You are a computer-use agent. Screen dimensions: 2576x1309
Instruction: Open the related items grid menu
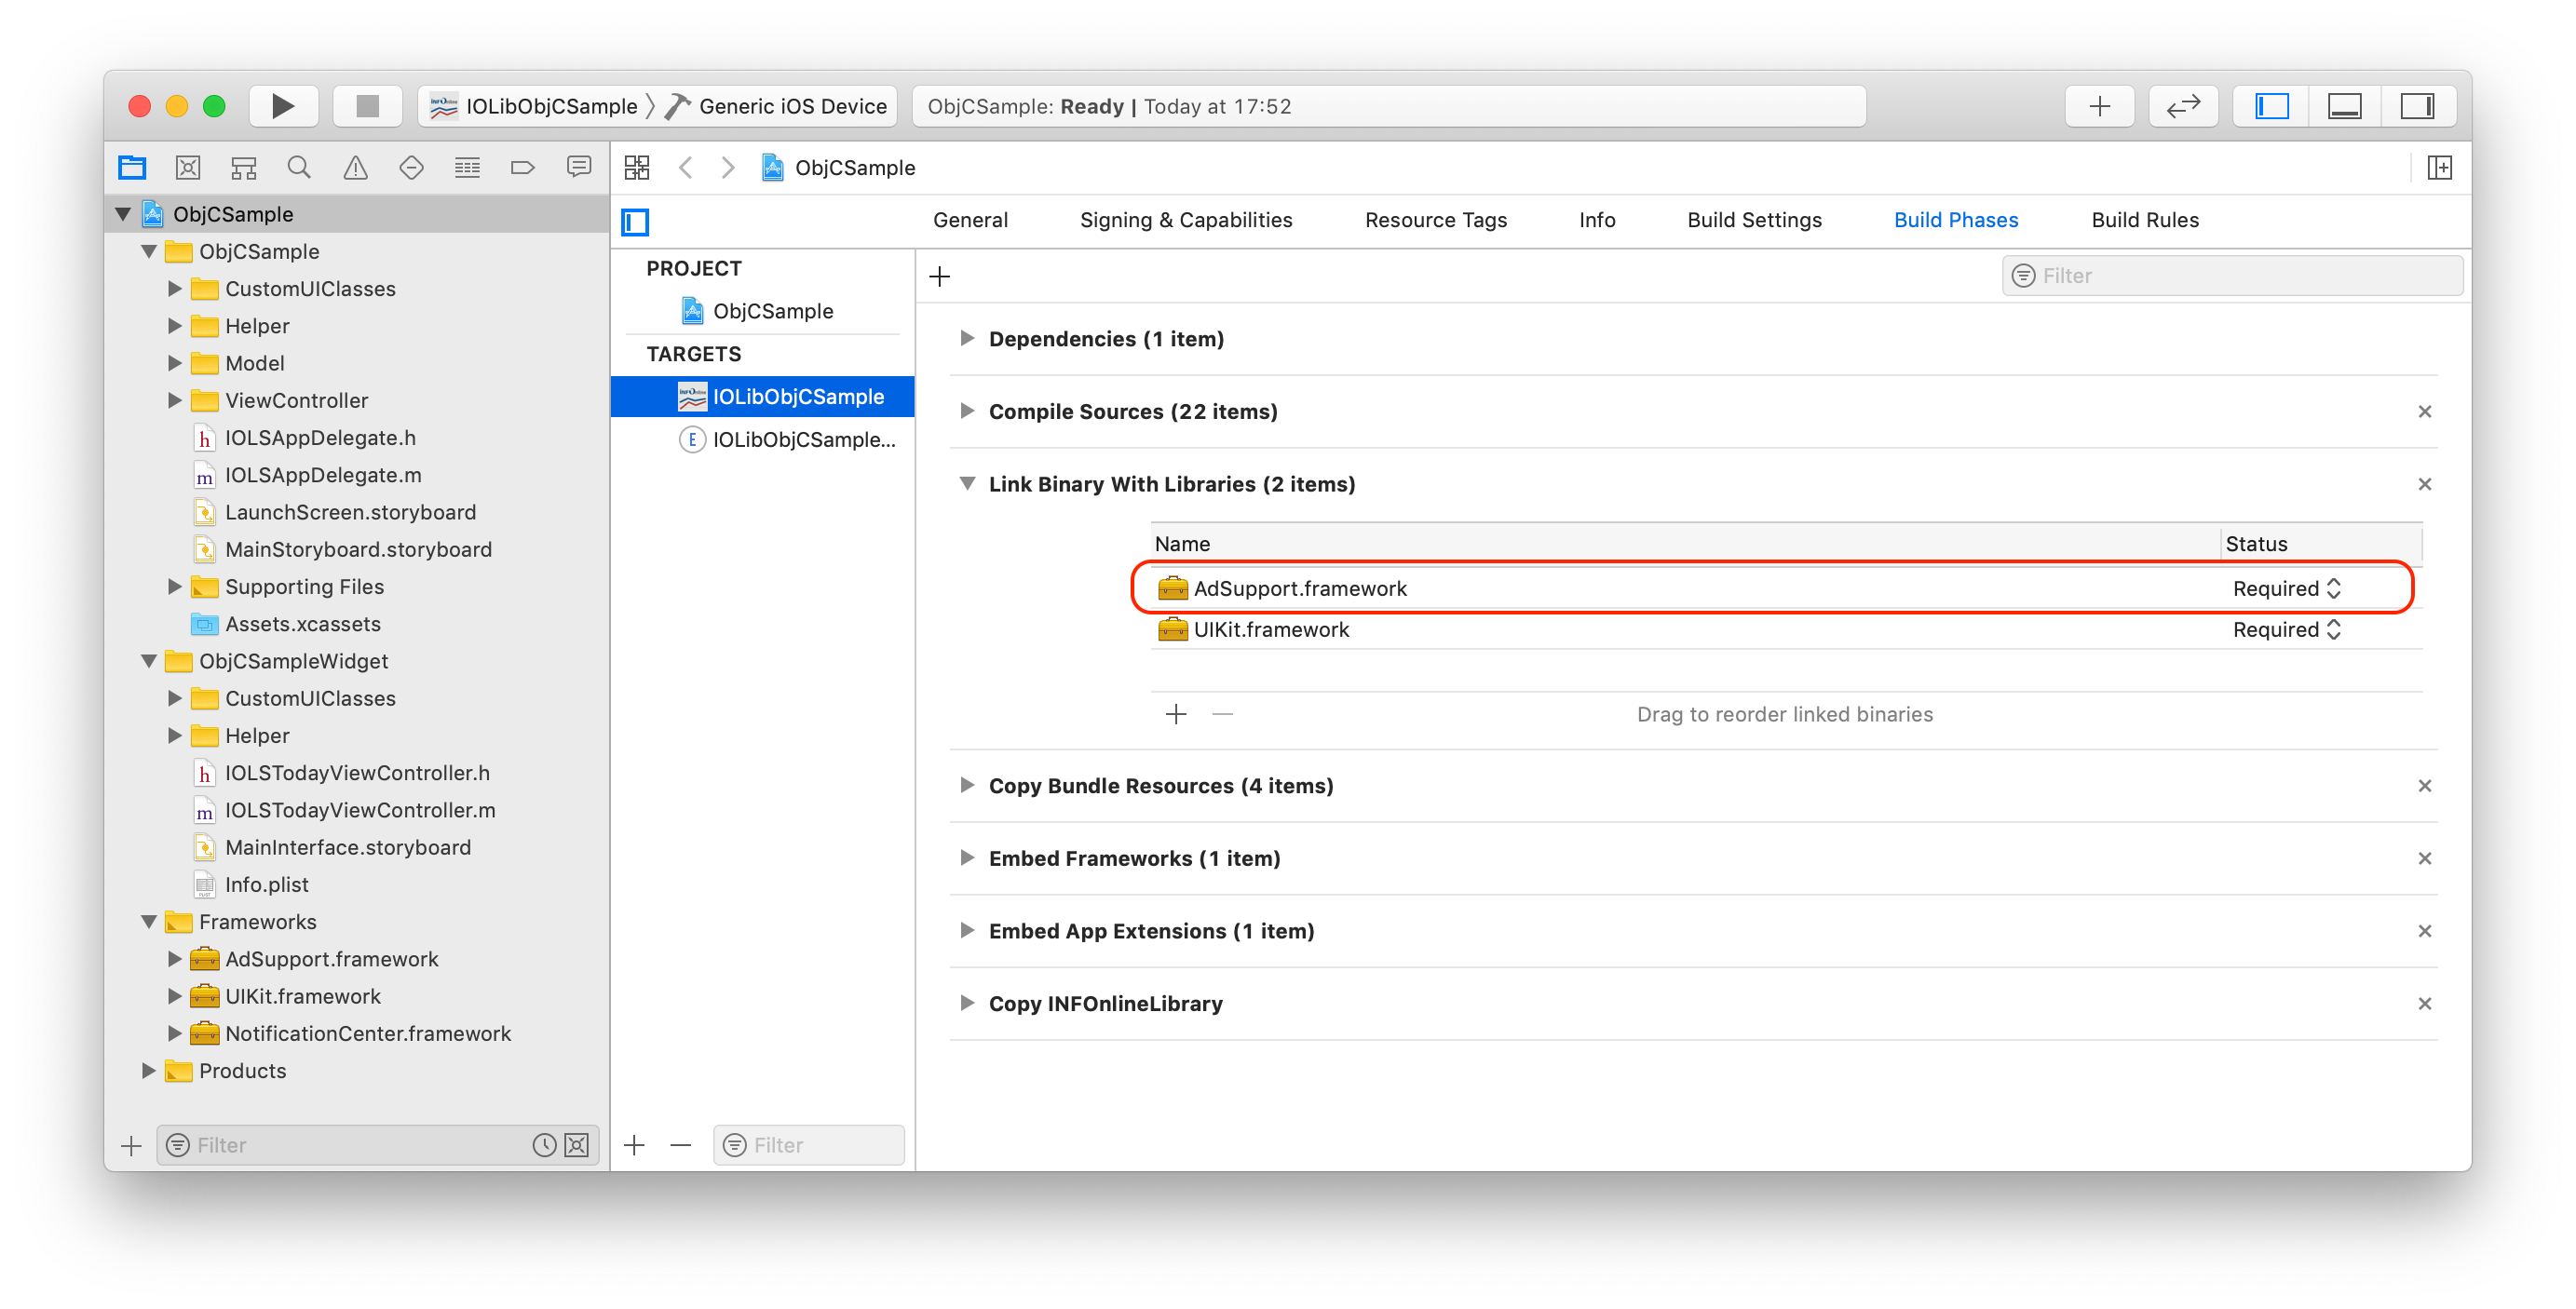[x=637, y=167]
